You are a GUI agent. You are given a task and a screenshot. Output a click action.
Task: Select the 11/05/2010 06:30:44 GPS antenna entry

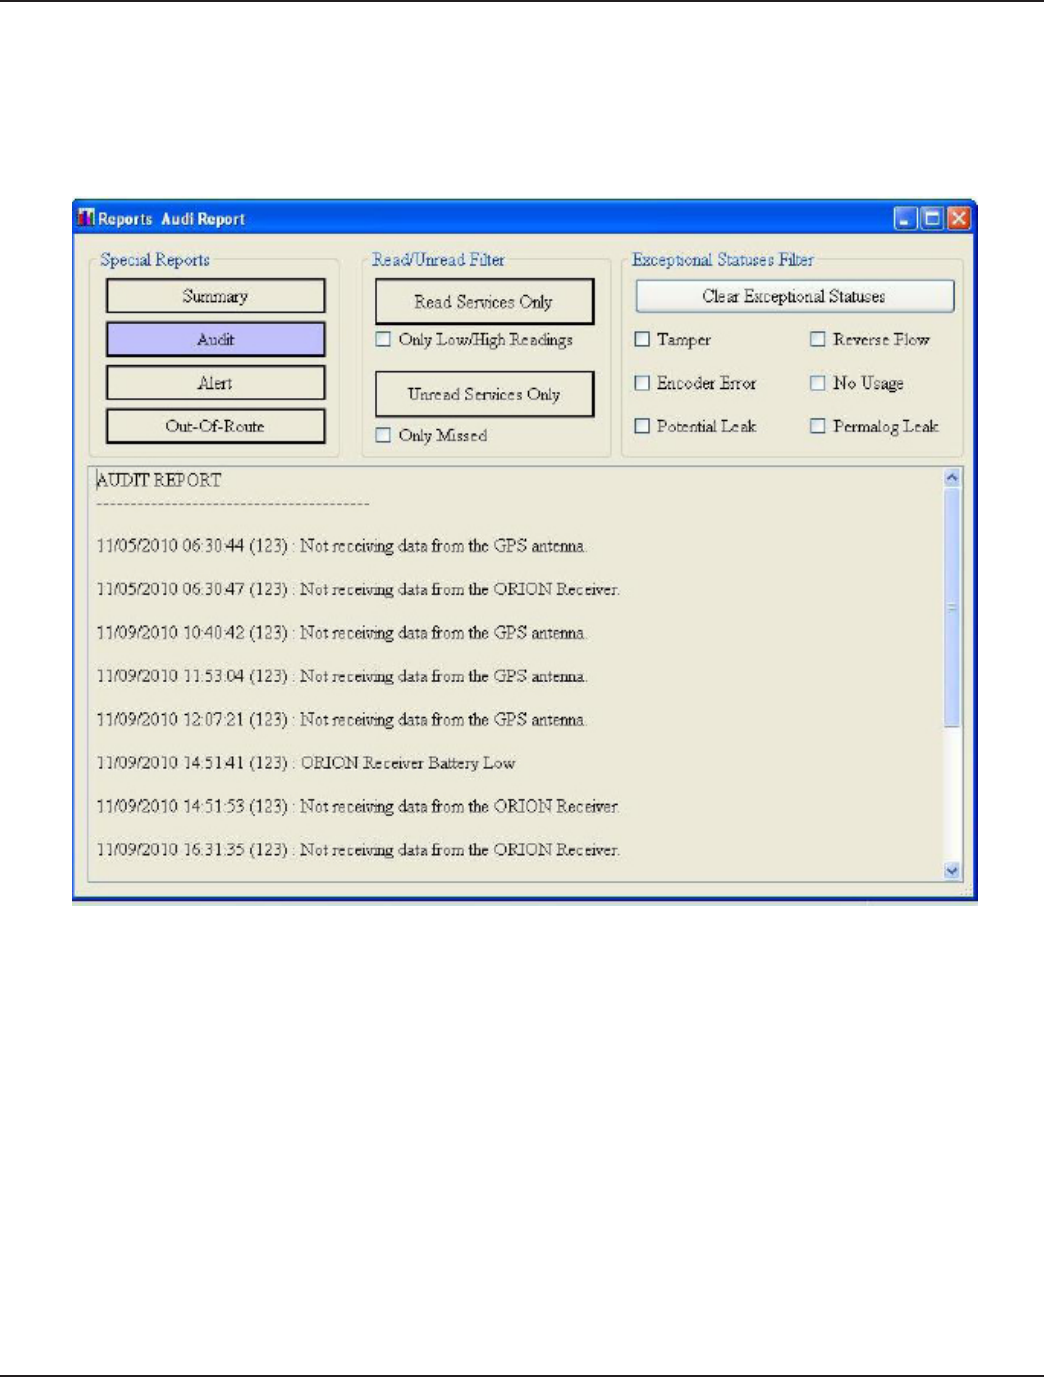[x=341, y=546]
